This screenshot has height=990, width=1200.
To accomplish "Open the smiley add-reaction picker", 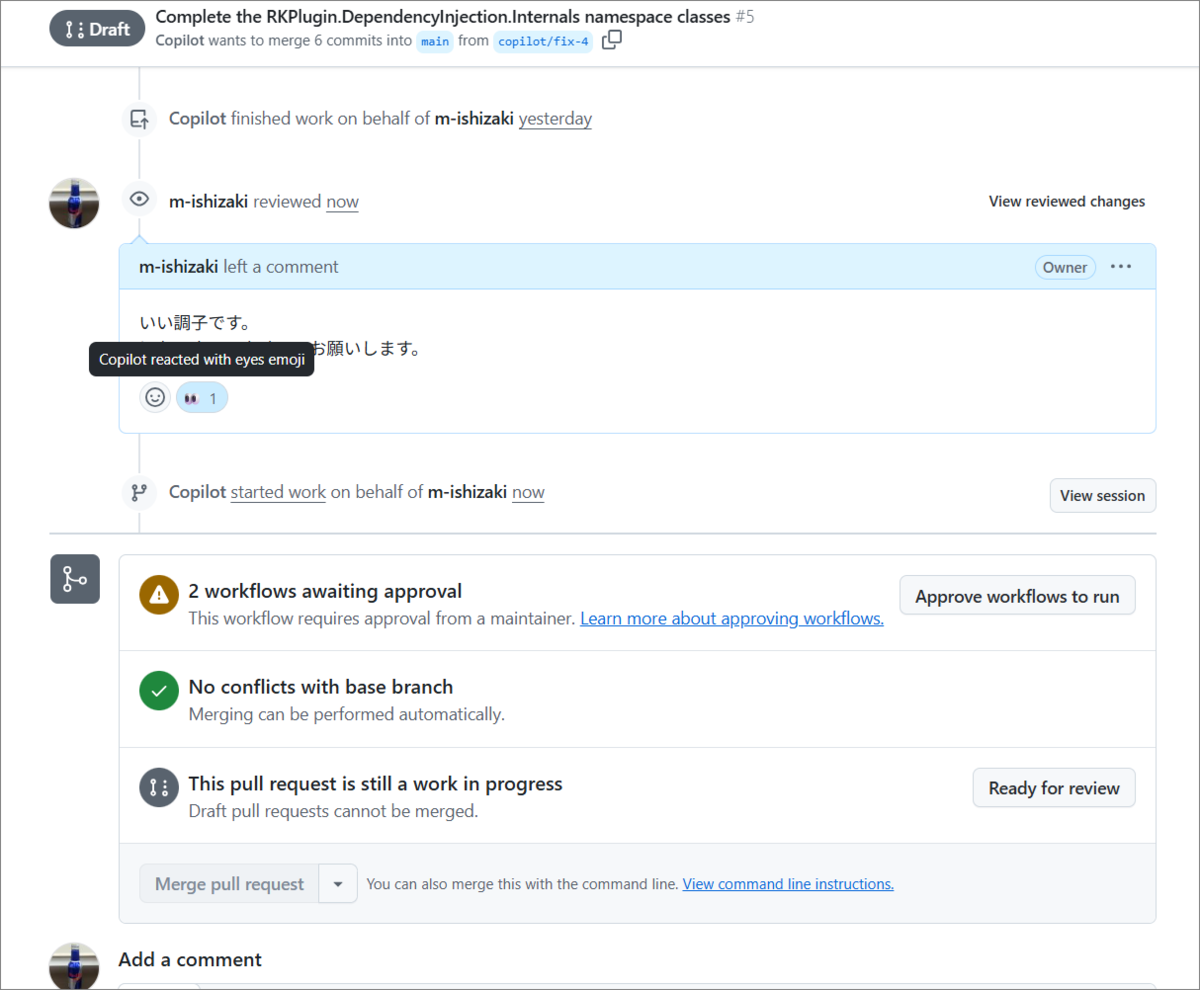I will click(x=155, y=397).
